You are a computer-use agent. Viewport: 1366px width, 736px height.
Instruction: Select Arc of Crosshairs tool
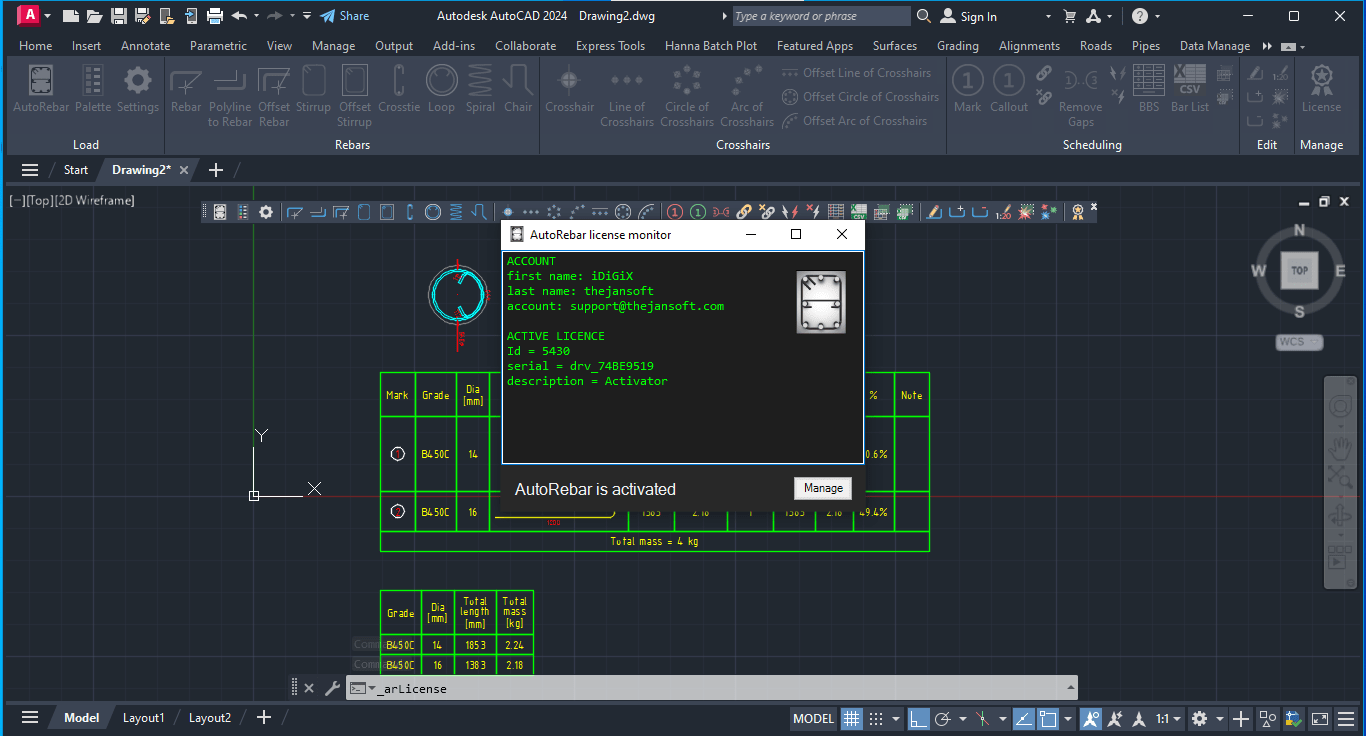(747, 96)
